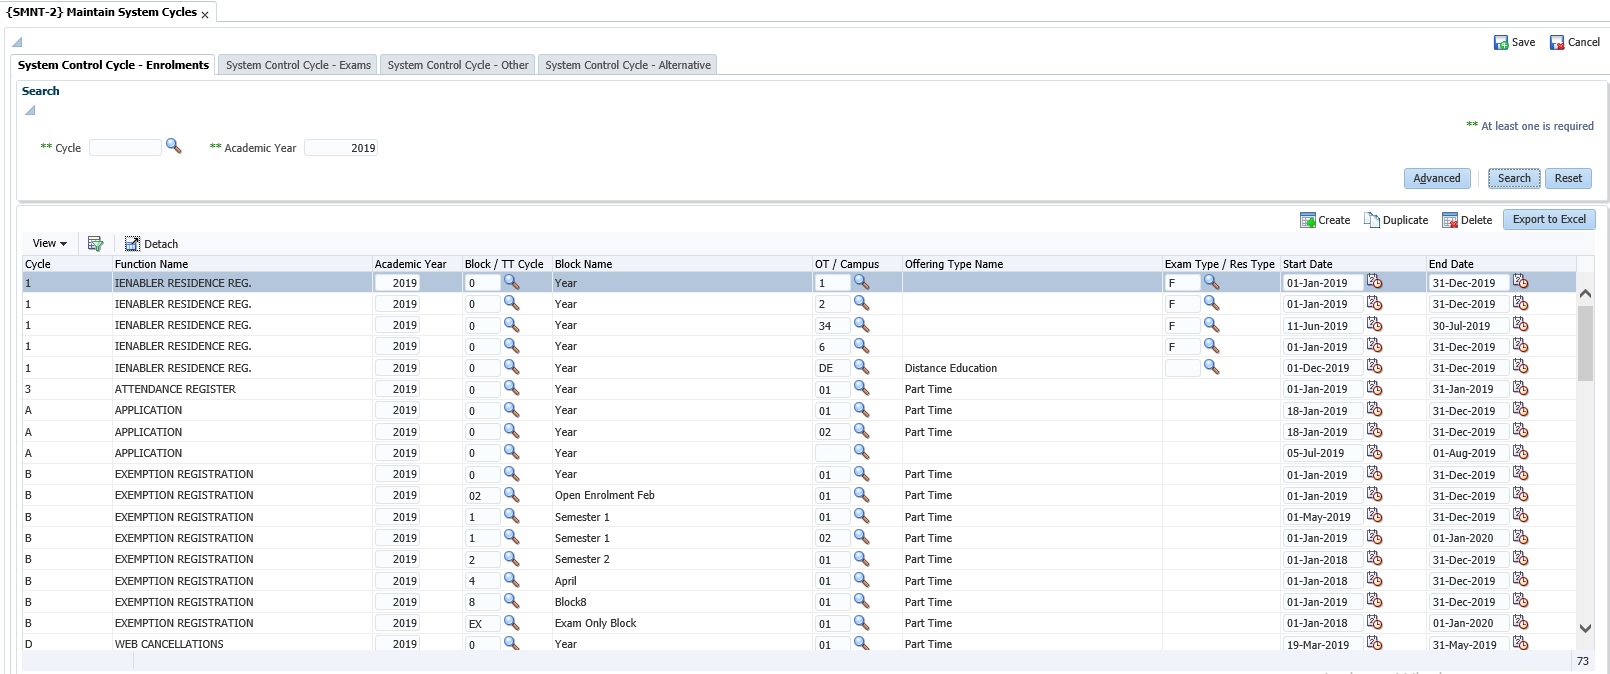Open End Date calendar for Attendance Register row
This screenshot has width=1610, height=674.
coord(1520,388)
